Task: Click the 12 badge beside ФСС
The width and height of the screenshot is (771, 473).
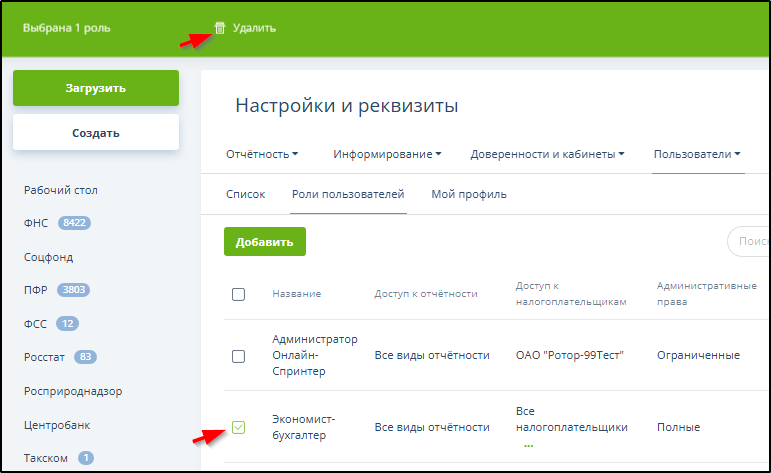Action: click(x=67, y=323)
